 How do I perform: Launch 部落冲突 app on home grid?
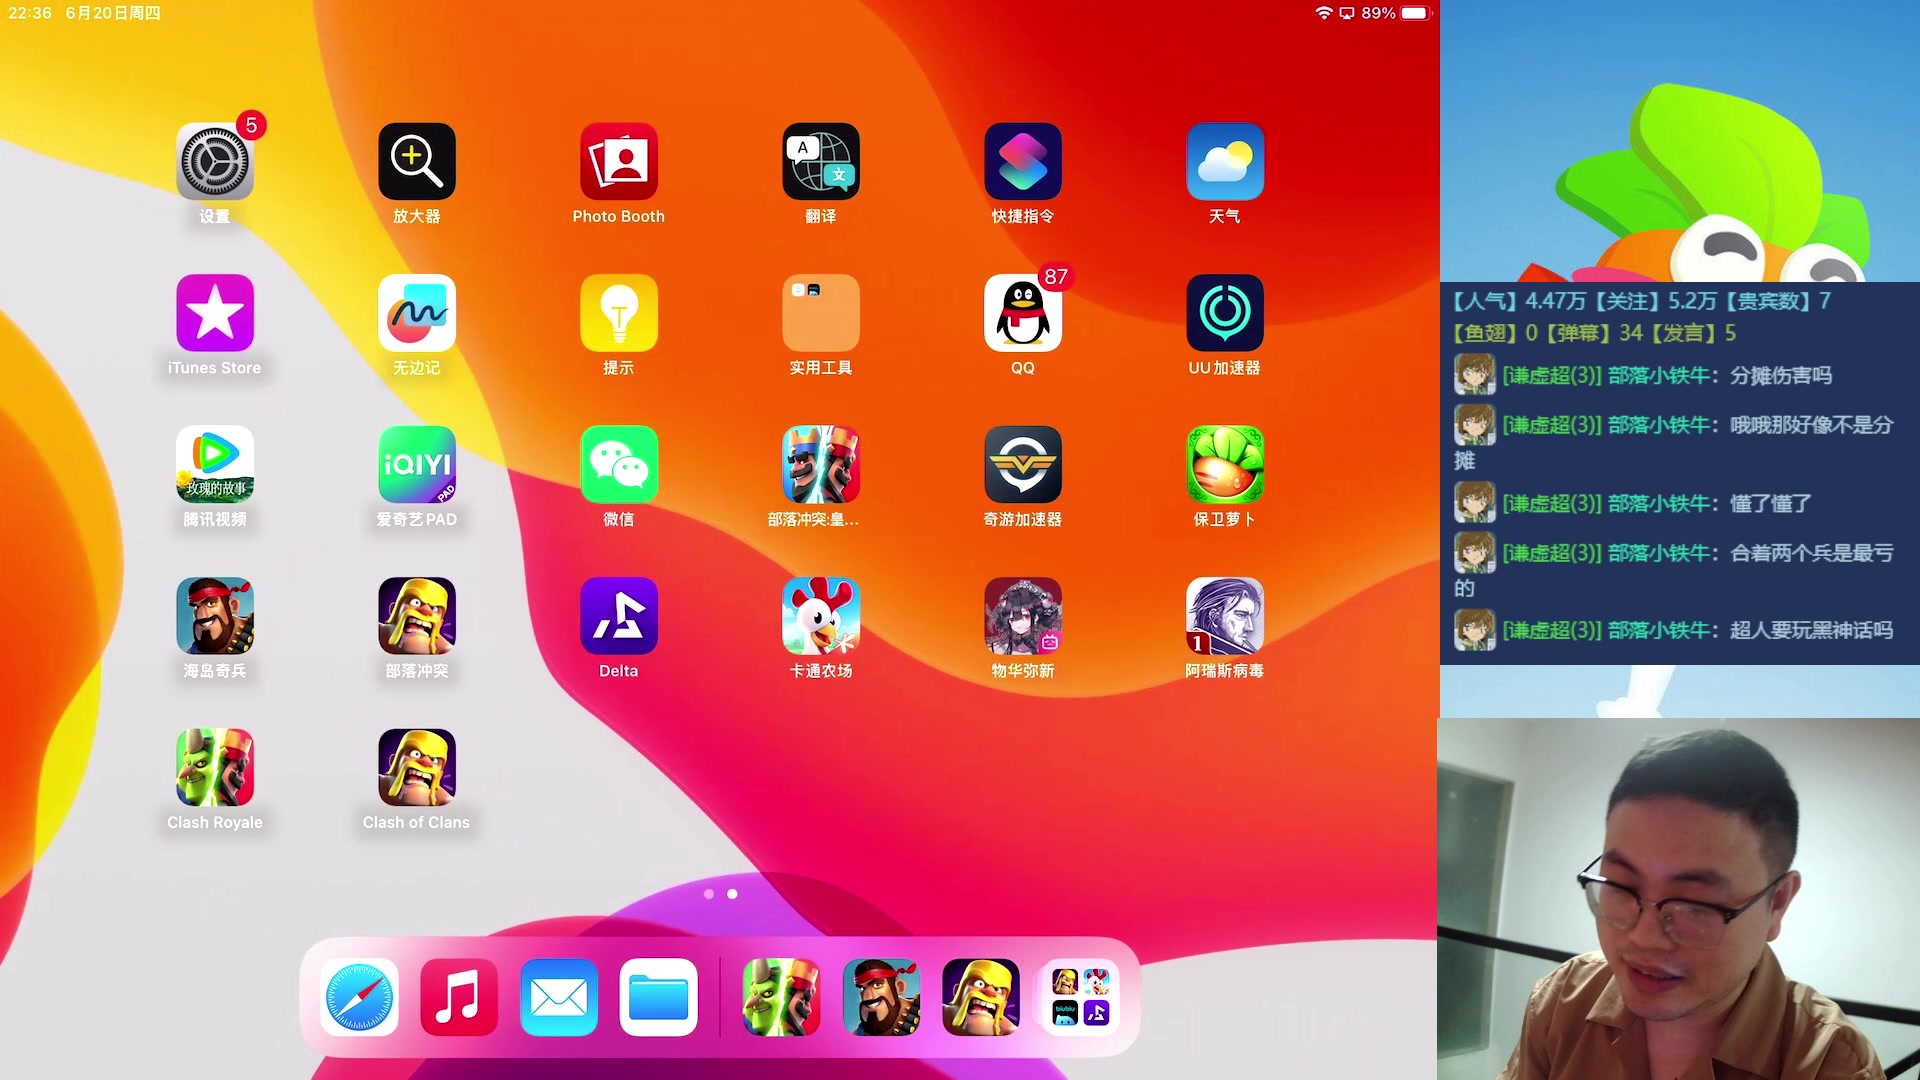tap(417, 616)
